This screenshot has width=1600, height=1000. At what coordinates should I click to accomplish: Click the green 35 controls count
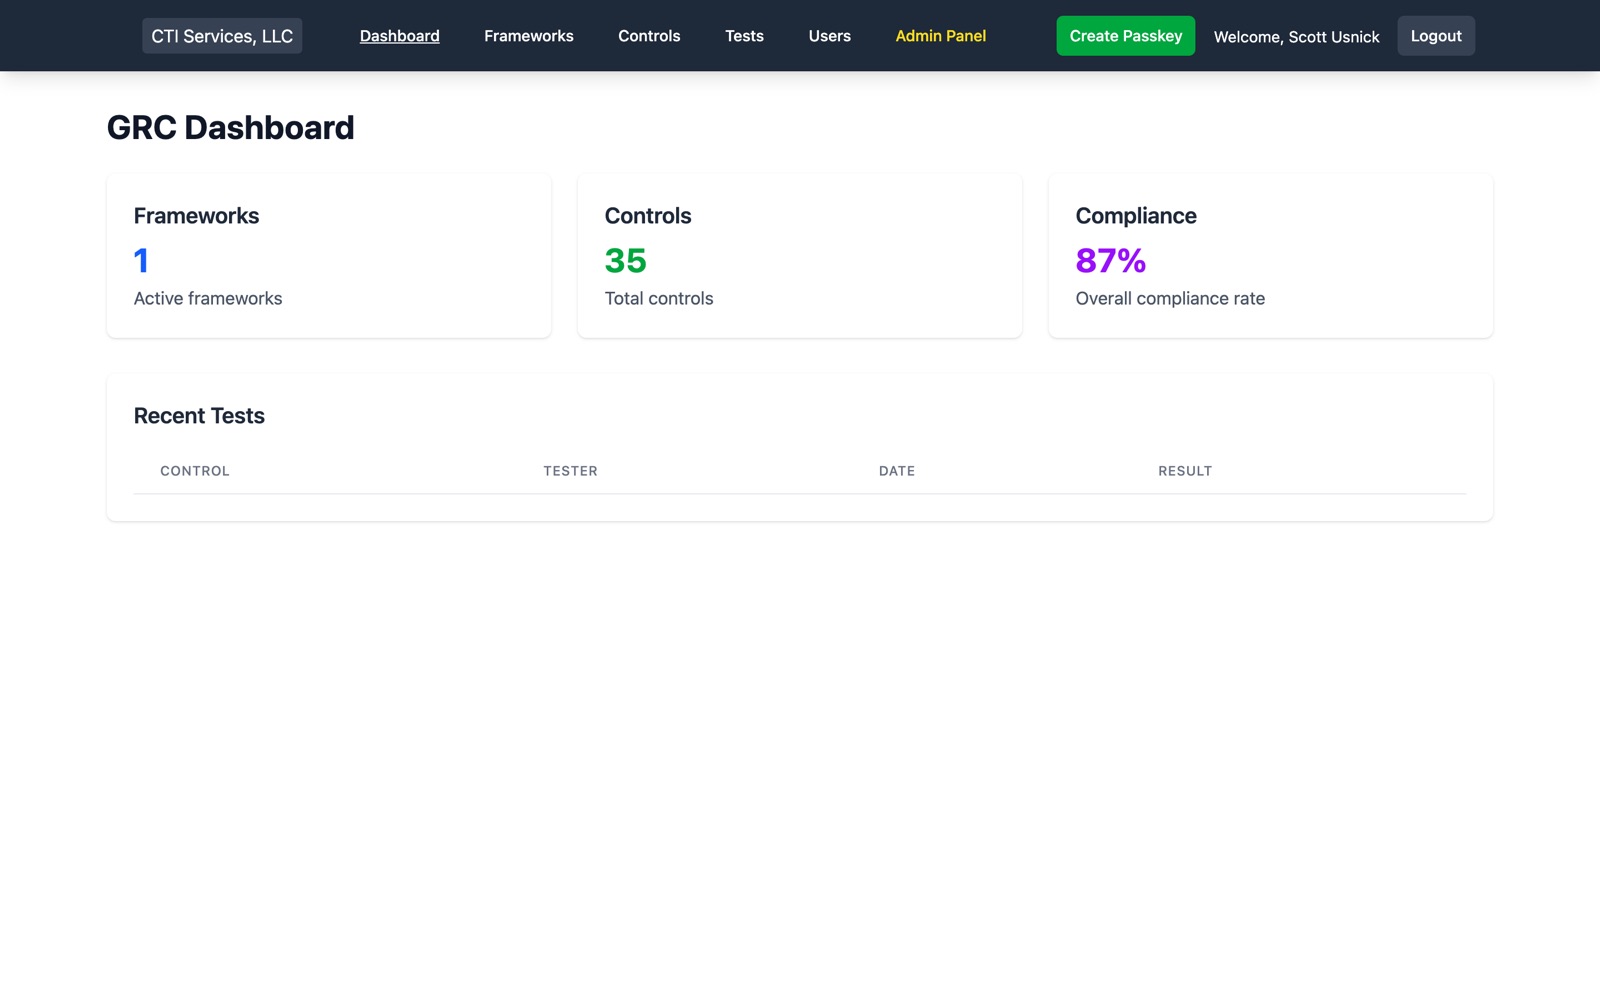[x=626, y=261]
